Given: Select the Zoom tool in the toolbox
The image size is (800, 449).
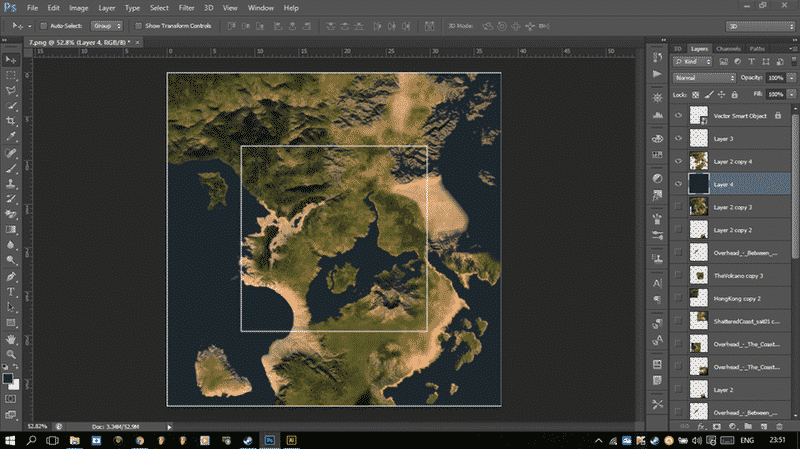Looking at the screenshot, I should click(x=11, y=353).
